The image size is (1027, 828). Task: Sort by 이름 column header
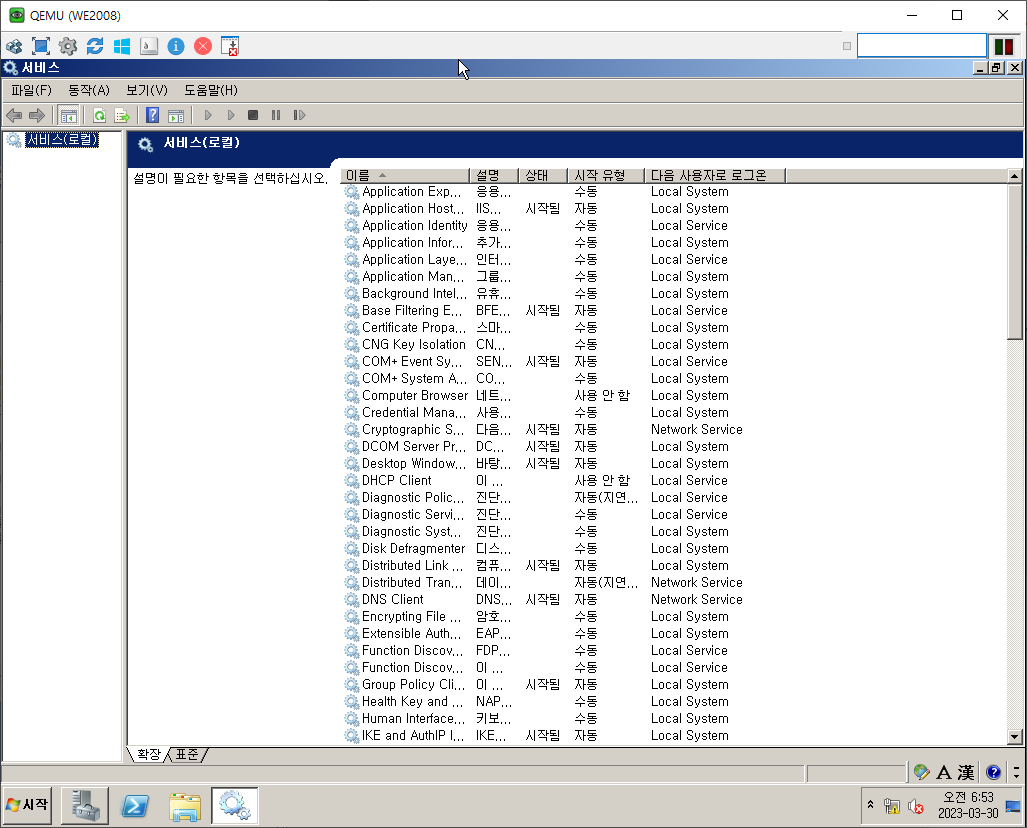click(405, 176)
